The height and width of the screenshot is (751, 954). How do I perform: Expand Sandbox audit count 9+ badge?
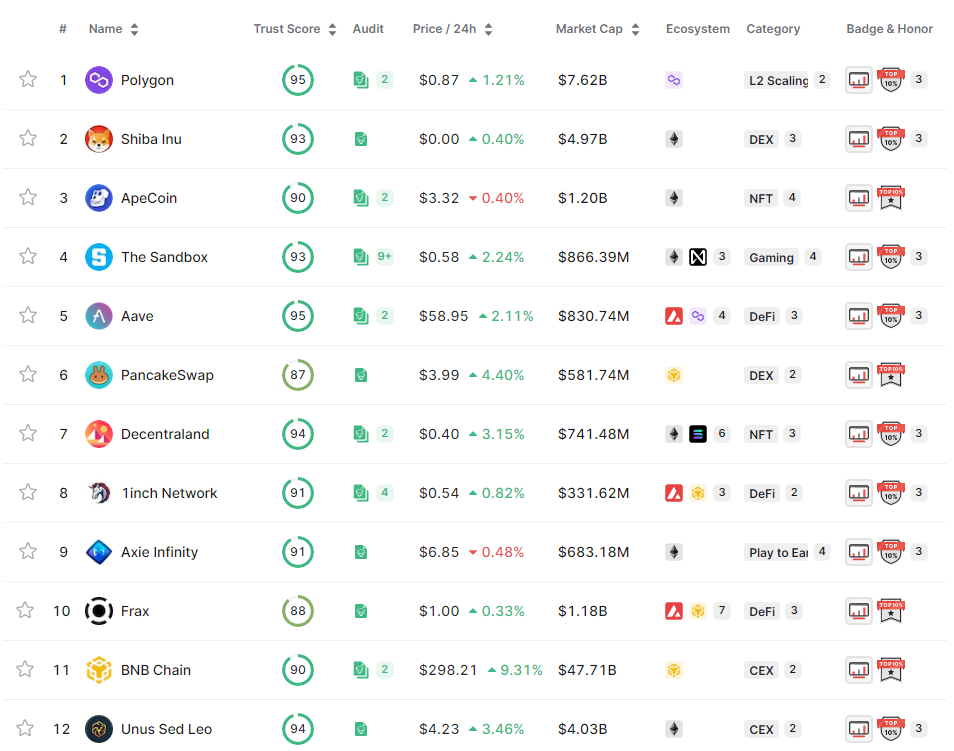coord(385,257)
